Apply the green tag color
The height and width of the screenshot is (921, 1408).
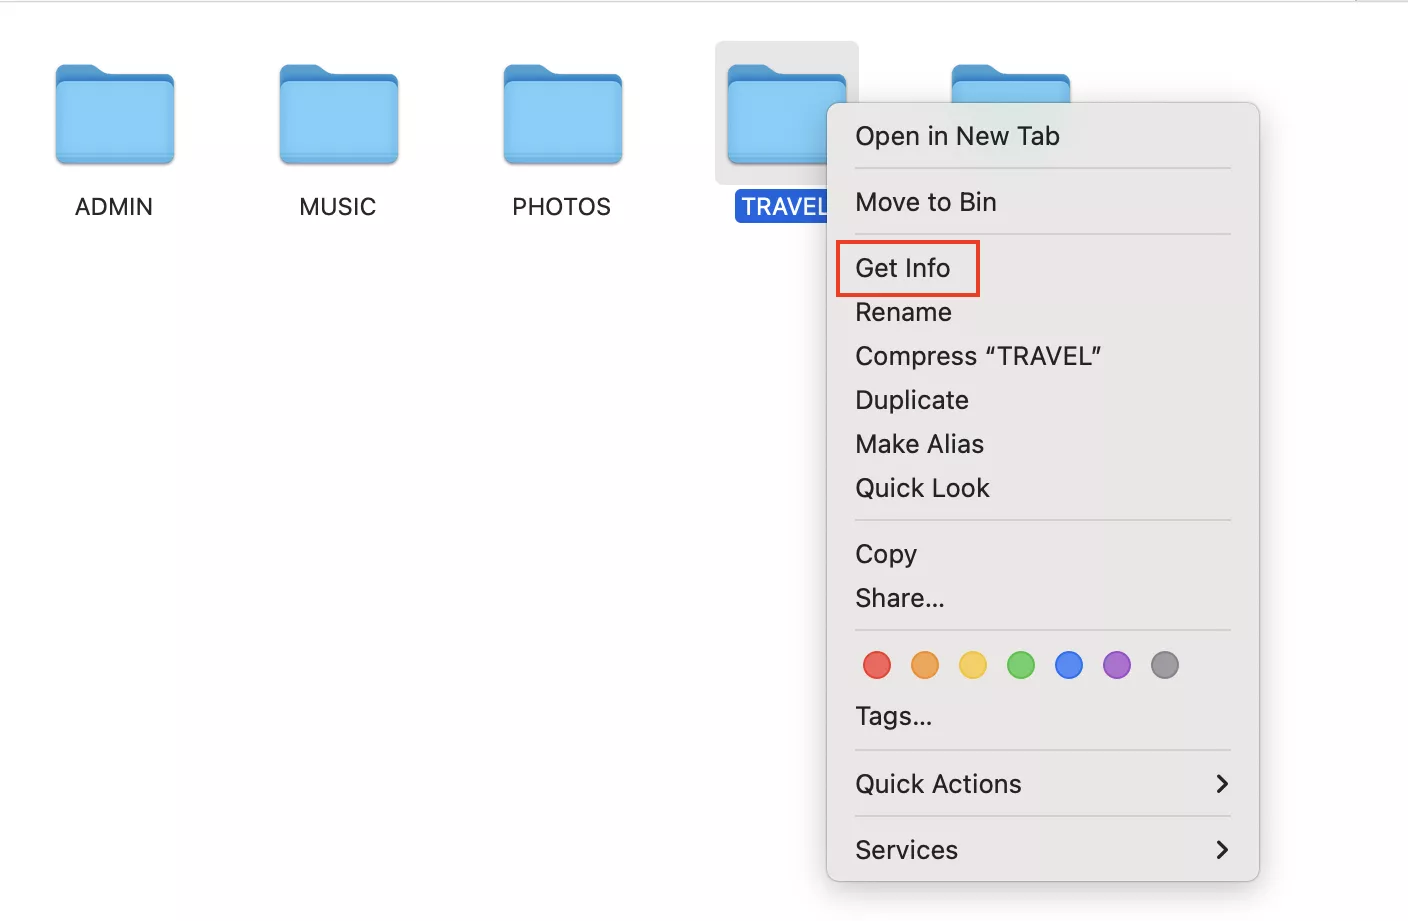click(x=1021, y=665)
